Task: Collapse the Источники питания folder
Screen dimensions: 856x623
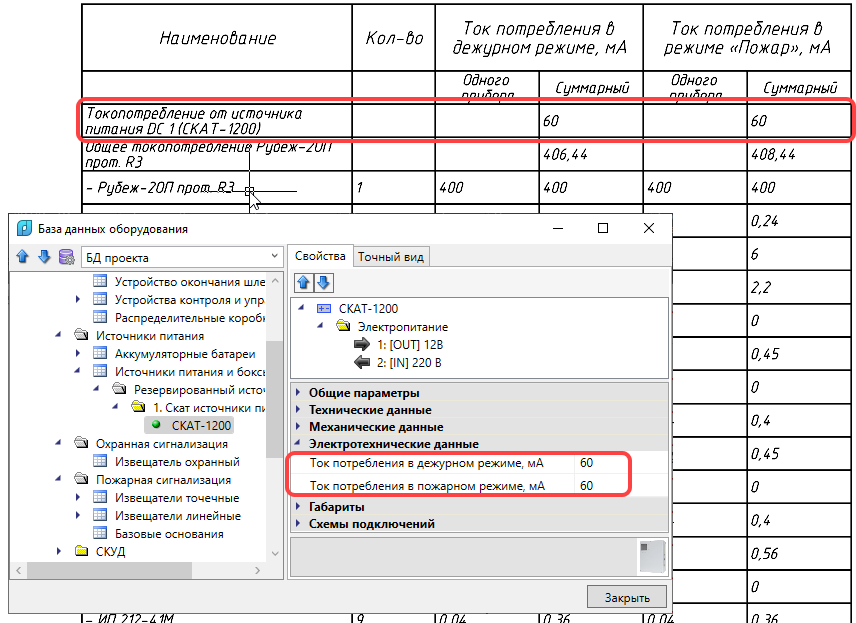Action: tap(58, 335)
